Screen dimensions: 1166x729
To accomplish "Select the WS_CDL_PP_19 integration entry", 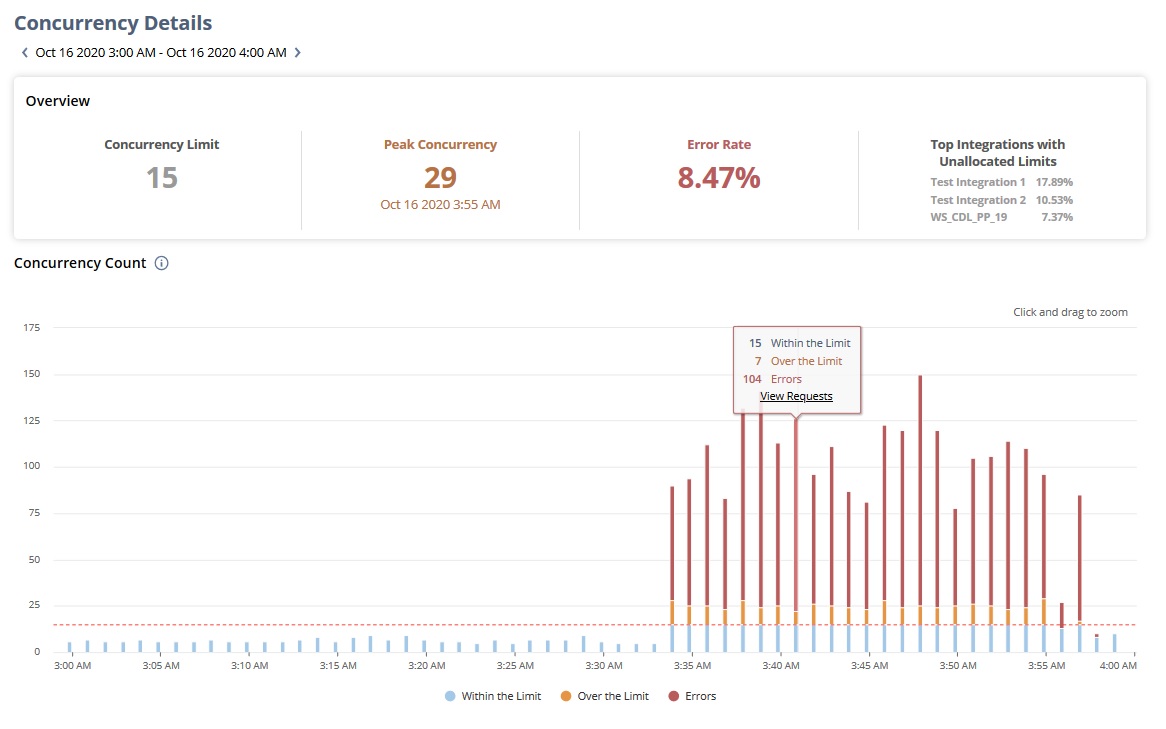I will pos(968,217).
